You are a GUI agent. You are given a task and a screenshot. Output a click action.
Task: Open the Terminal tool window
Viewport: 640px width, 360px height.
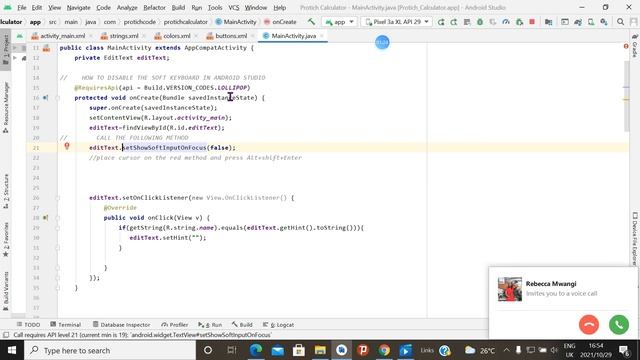66,324
